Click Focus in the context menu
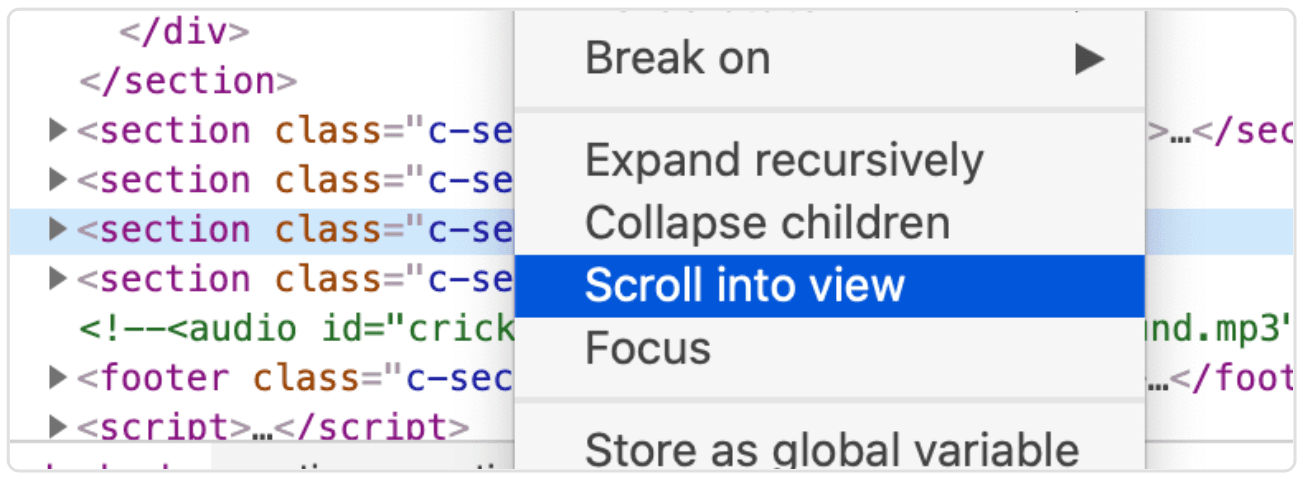Image resolution: width=1310 pixels, height=484 pixels. (x=648, y=349)
